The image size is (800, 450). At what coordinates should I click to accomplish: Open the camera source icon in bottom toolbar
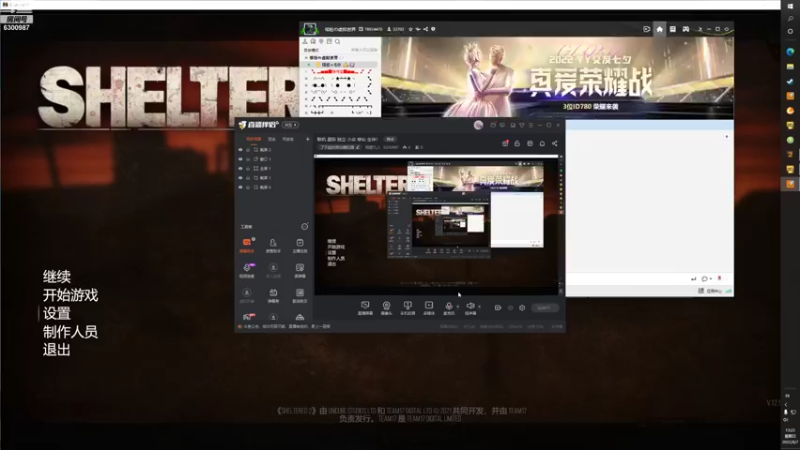click(x=386, y=306)
